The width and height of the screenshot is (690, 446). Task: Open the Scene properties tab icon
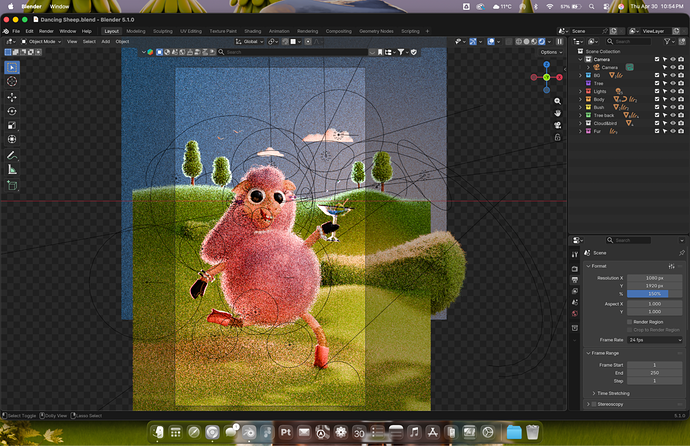[575, 302]
